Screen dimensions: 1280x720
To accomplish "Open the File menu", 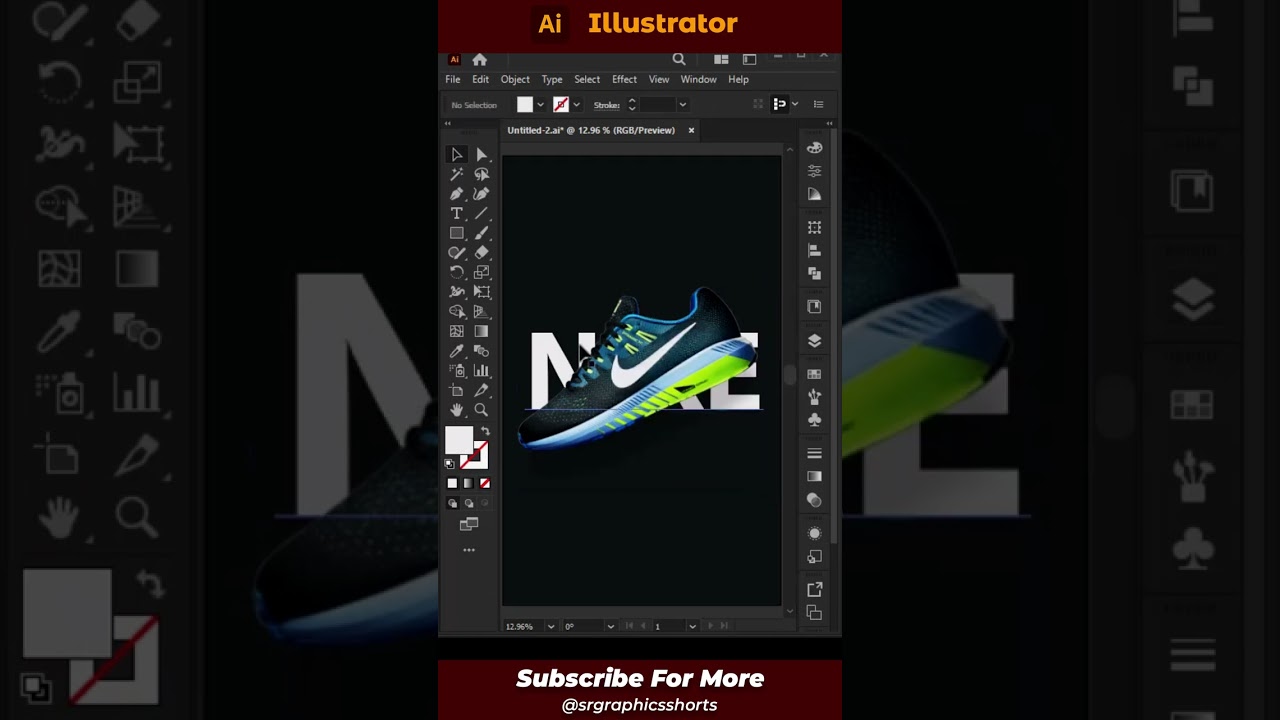I will 453,79.
